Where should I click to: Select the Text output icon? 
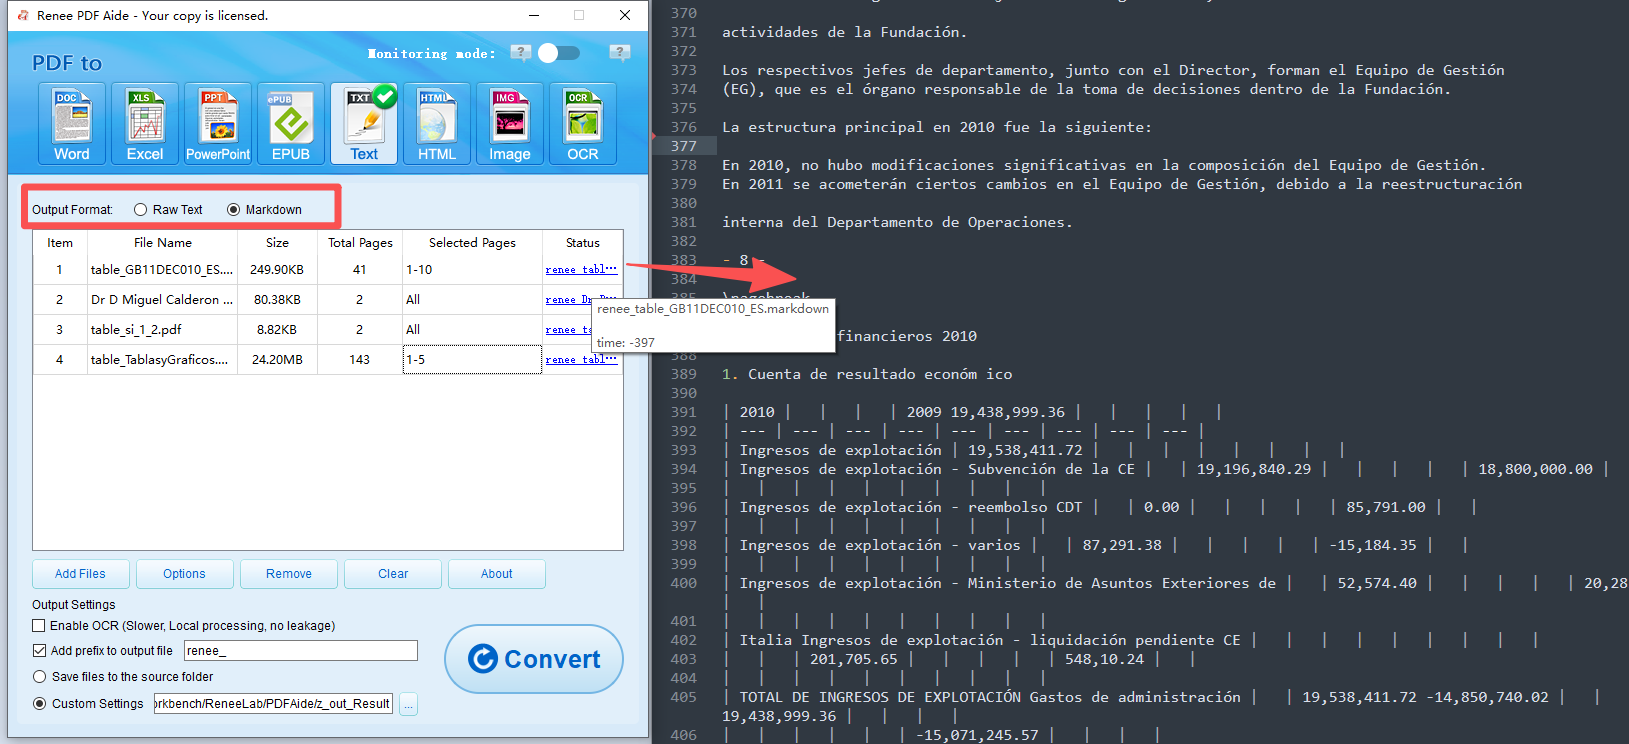pyautogui.click(x=364, y=124)
